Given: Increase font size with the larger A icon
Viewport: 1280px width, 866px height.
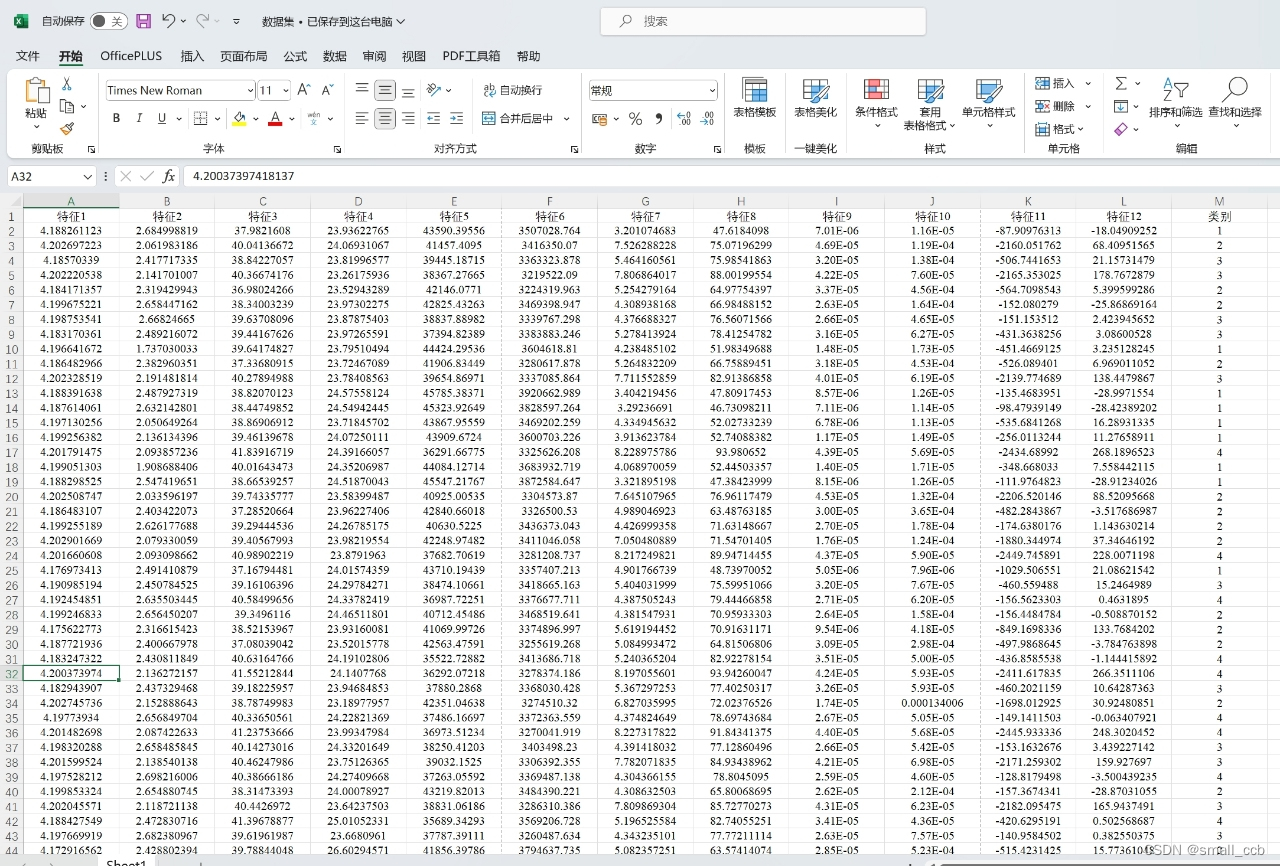Looking at the screenshot, I should tap(304, 90).
